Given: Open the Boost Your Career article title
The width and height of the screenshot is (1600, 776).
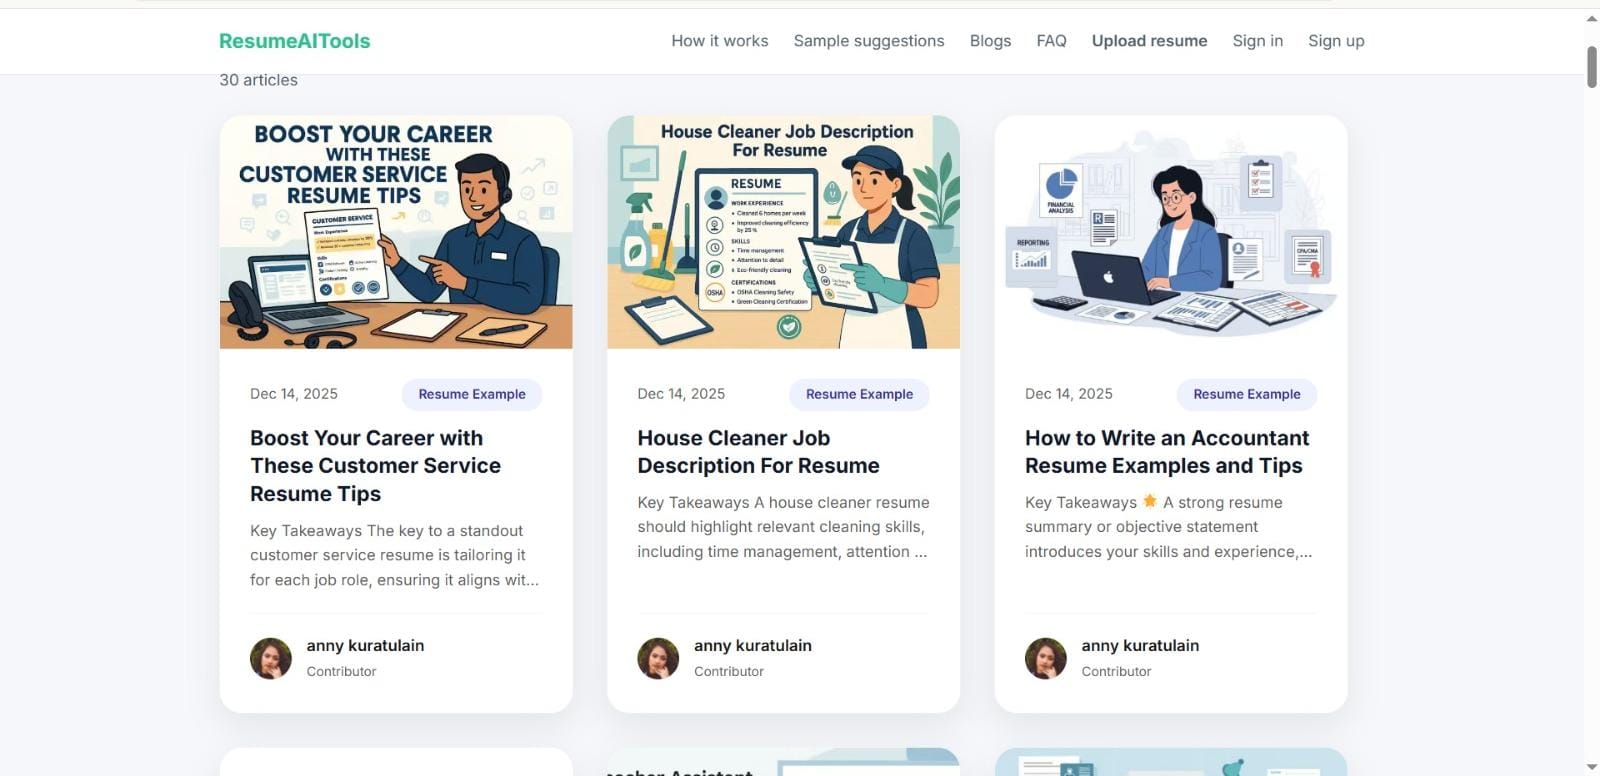Looking at the screenshot, I should [375, 466].
